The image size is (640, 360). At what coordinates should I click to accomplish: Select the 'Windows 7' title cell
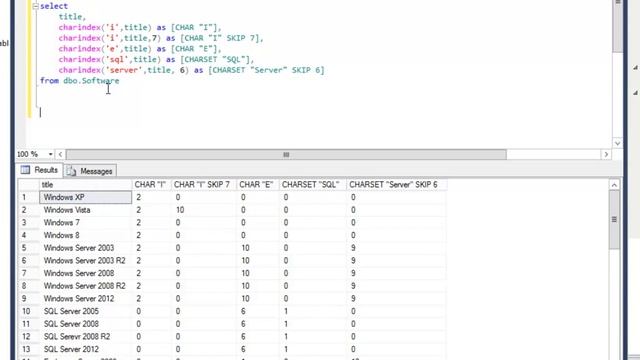pos(86,223)
